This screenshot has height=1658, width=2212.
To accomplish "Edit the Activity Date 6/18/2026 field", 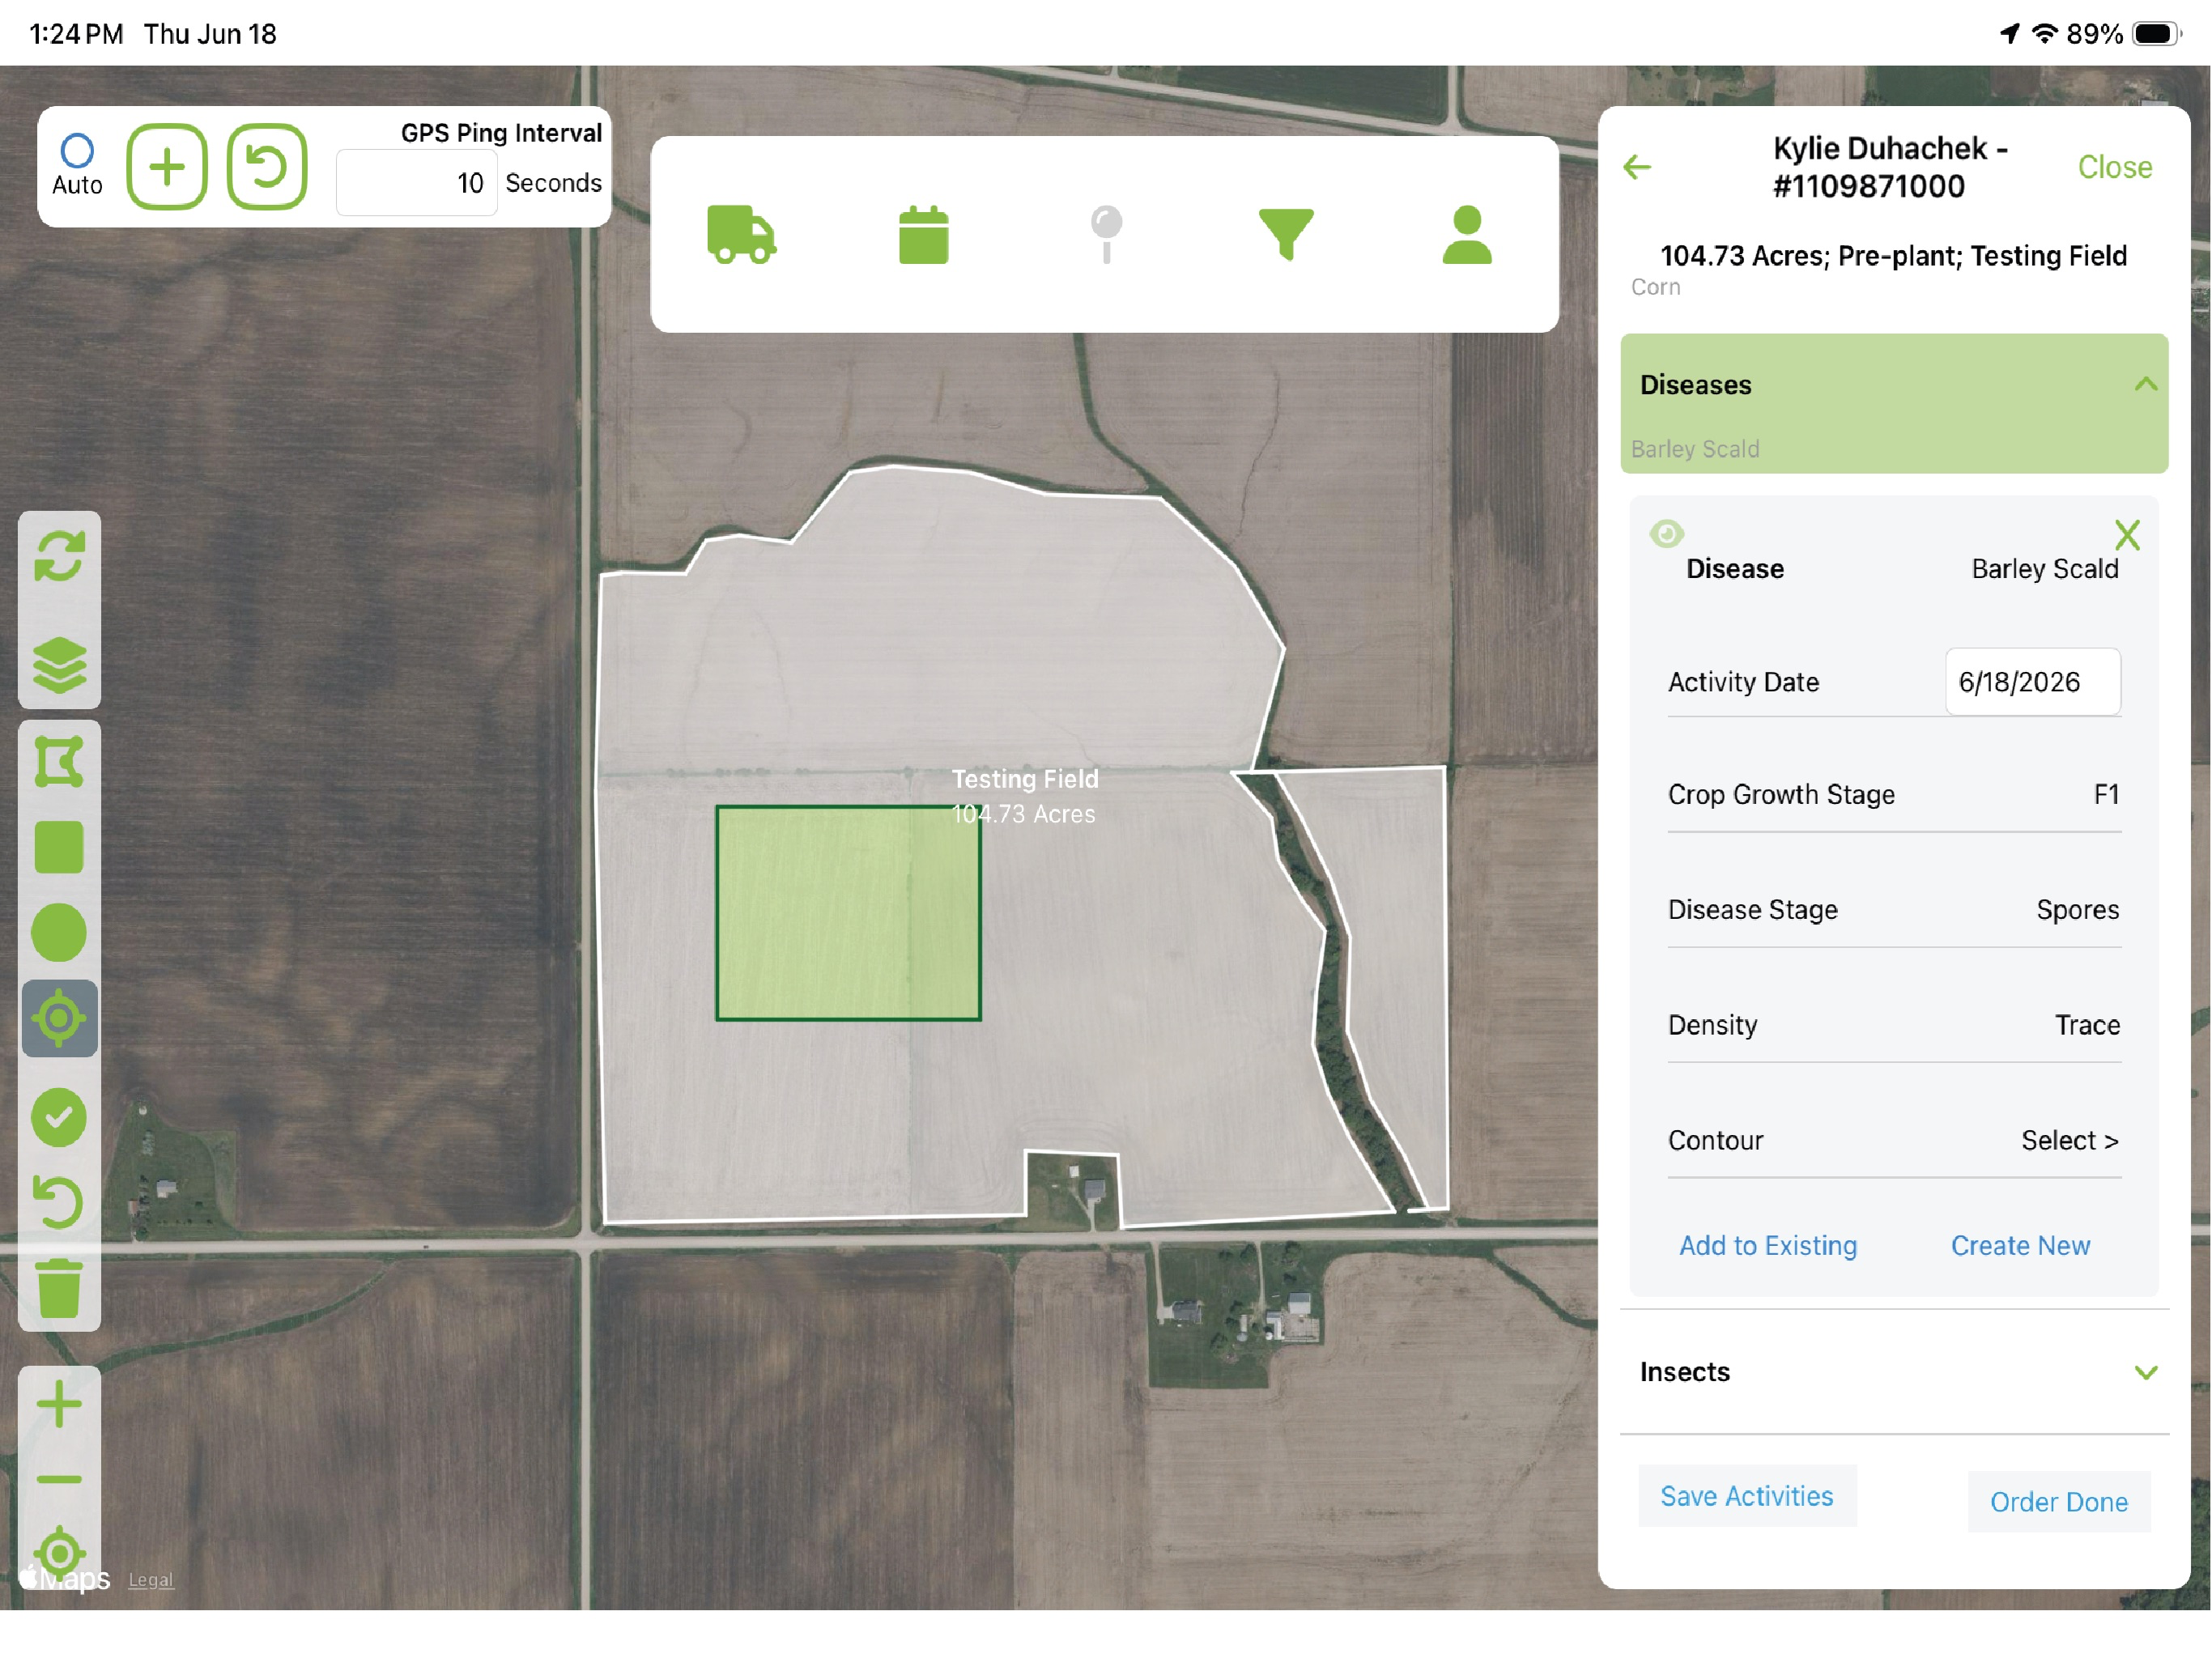I will pos(2032,682).
